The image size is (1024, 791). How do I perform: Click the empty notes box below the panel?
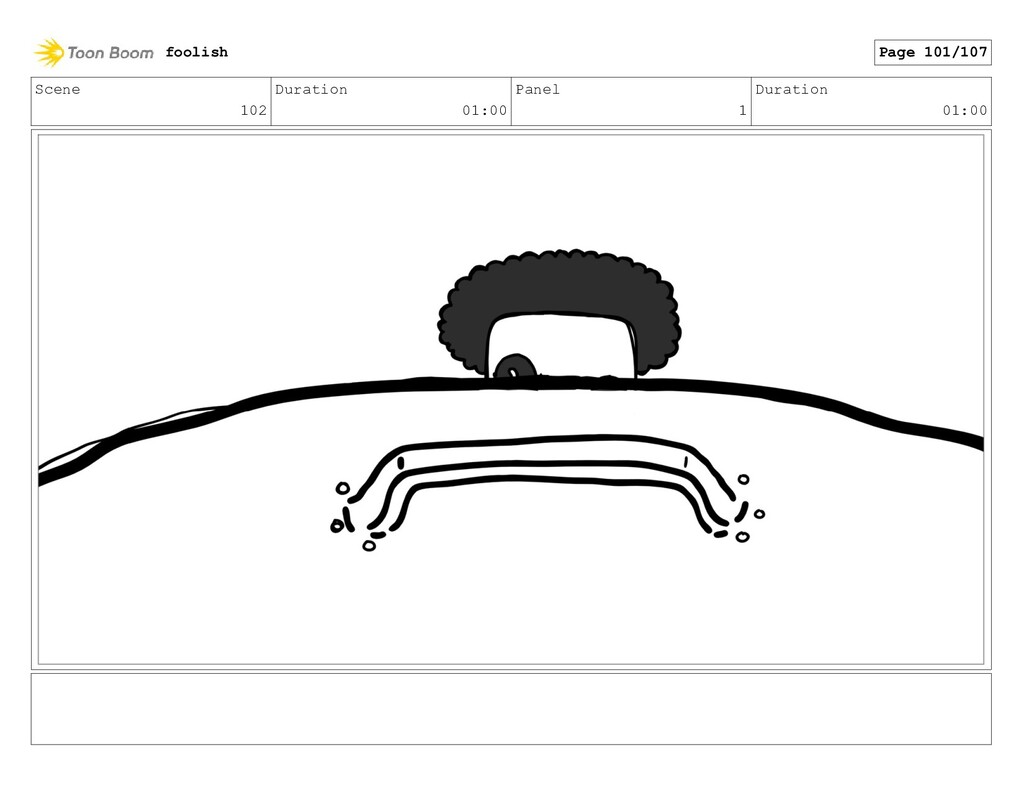(511, 709)
